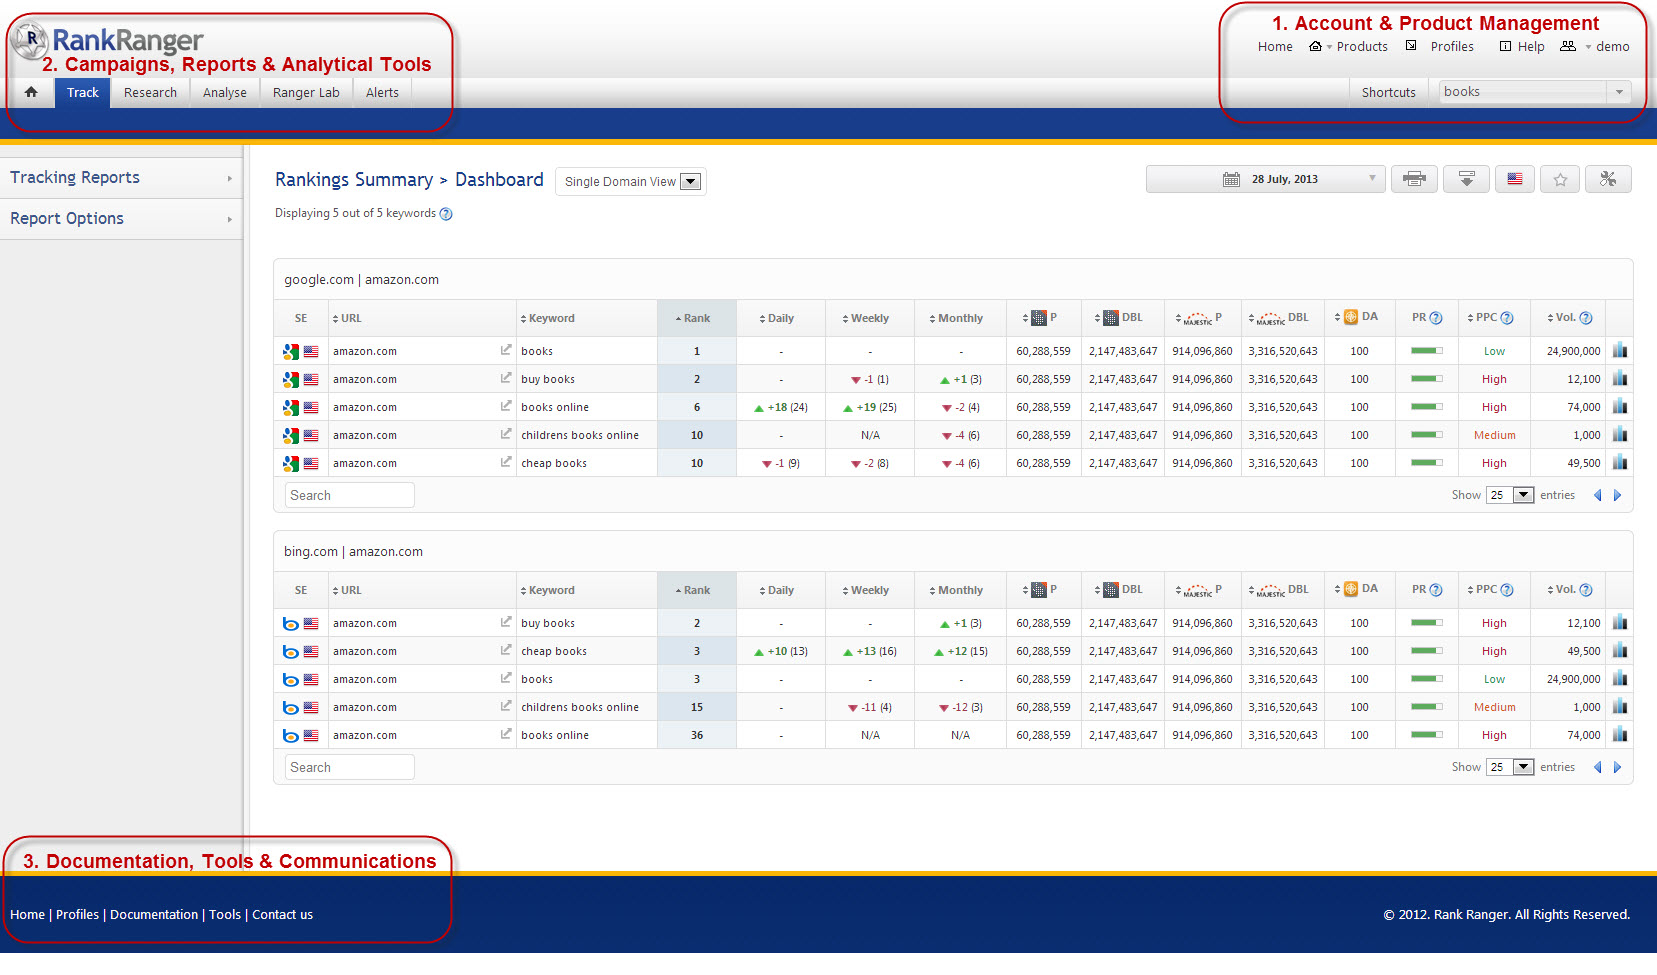Click the print report icon
The width and height of the screenshot is (1657, 975).
pyautogui.click(x=1413, y=179)
